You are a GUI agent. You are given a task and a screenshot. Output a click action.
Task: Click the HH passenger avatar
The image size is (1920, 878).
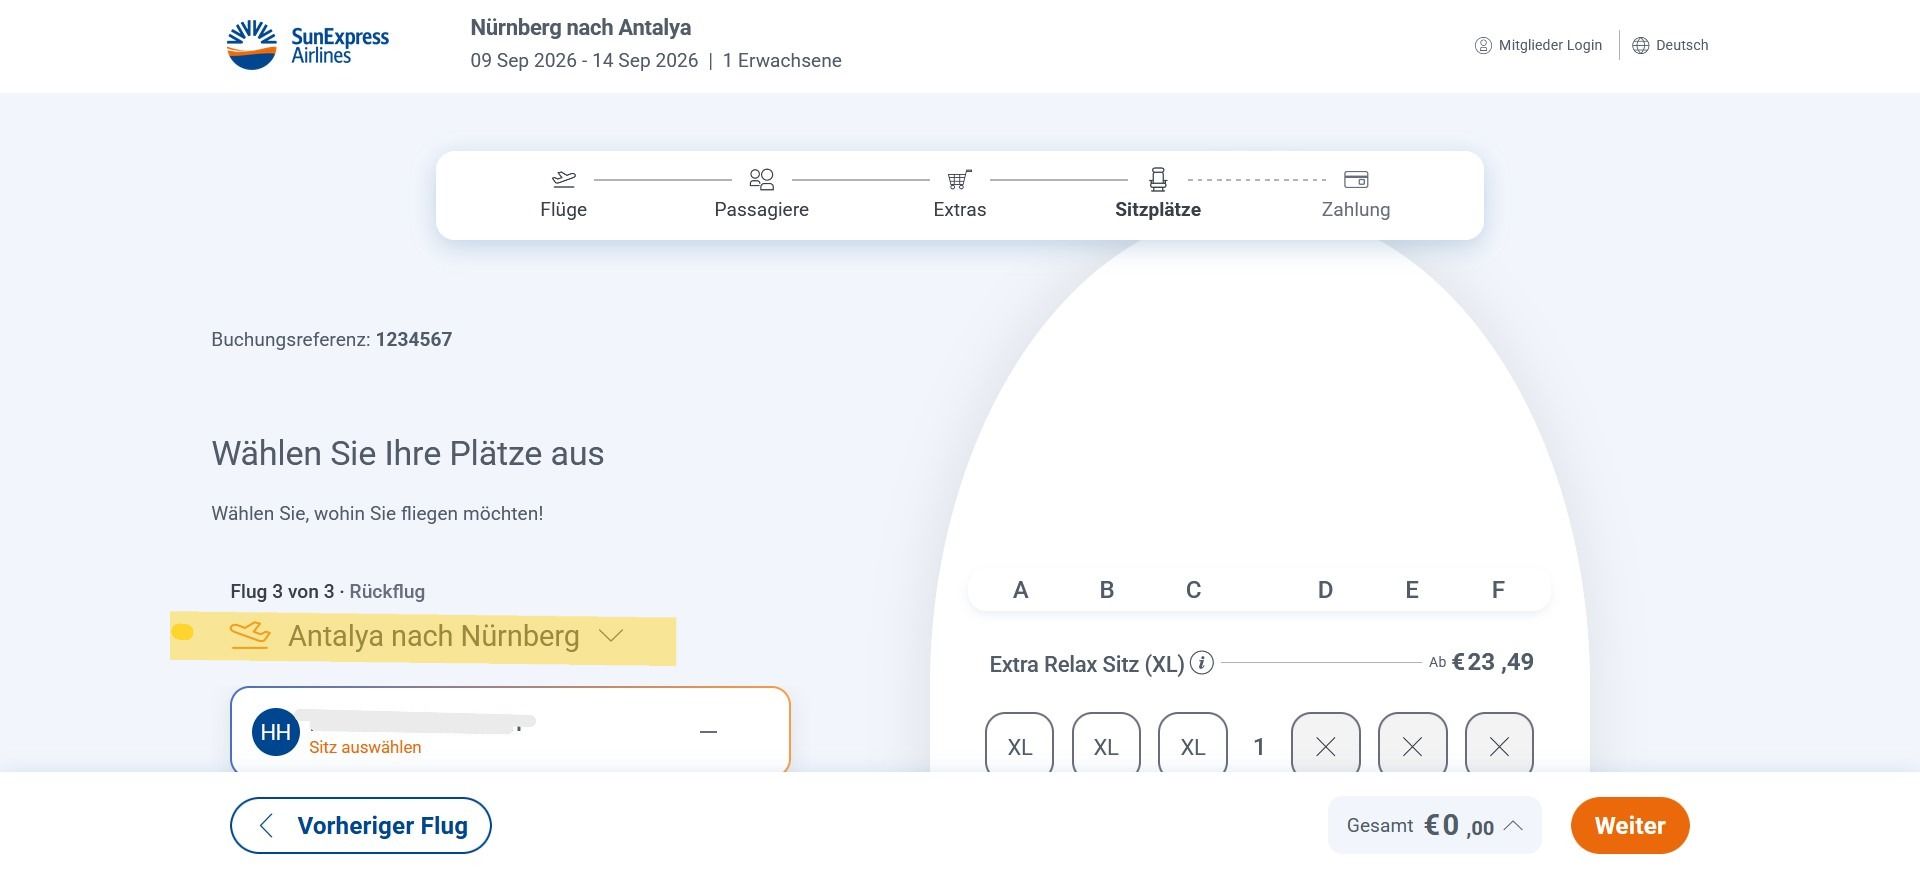pos(276,732)
